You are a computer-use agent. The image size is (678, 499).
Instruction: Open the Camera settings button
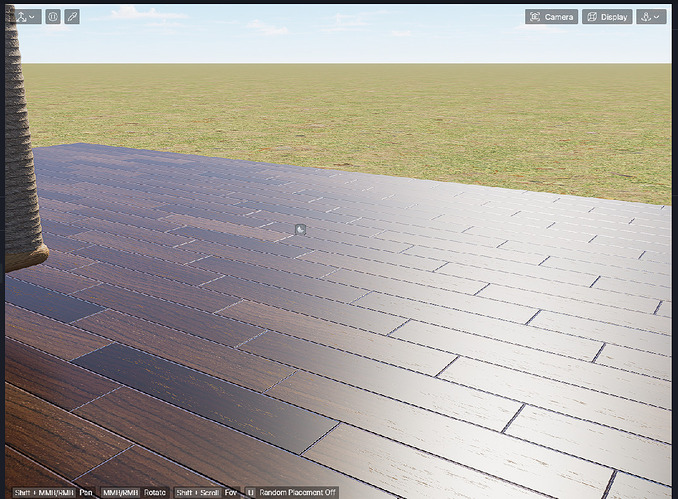551,17
